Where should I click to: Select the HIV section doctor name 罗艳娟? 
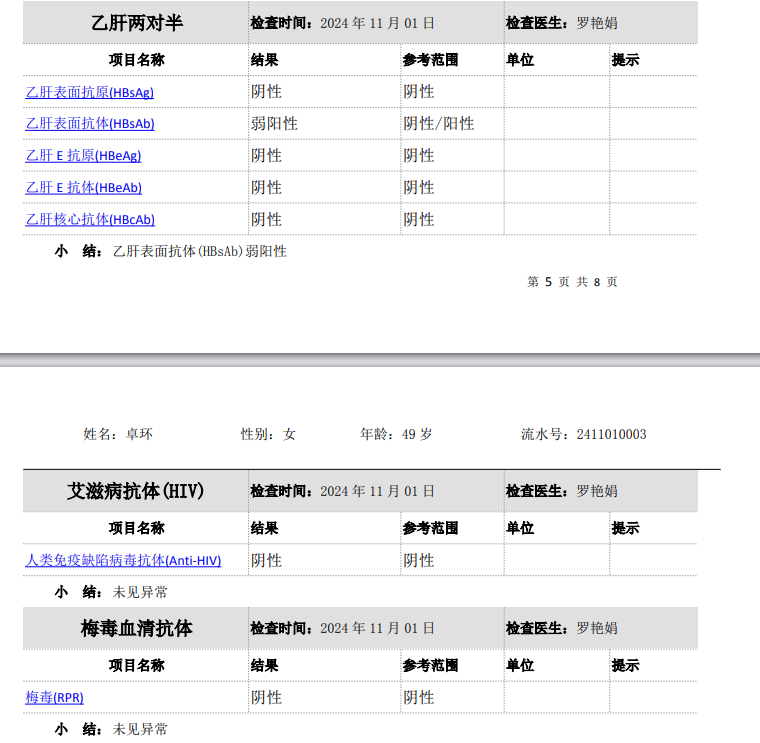(597, 491)
